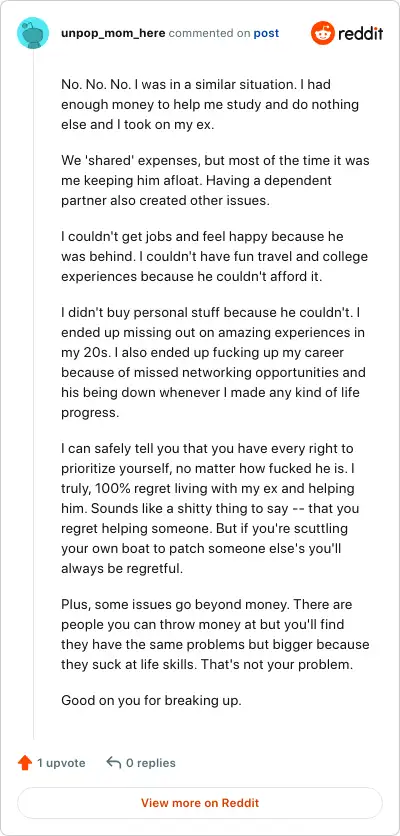
Task: Click the orange upvote arrow
Action: pos(25,763)
